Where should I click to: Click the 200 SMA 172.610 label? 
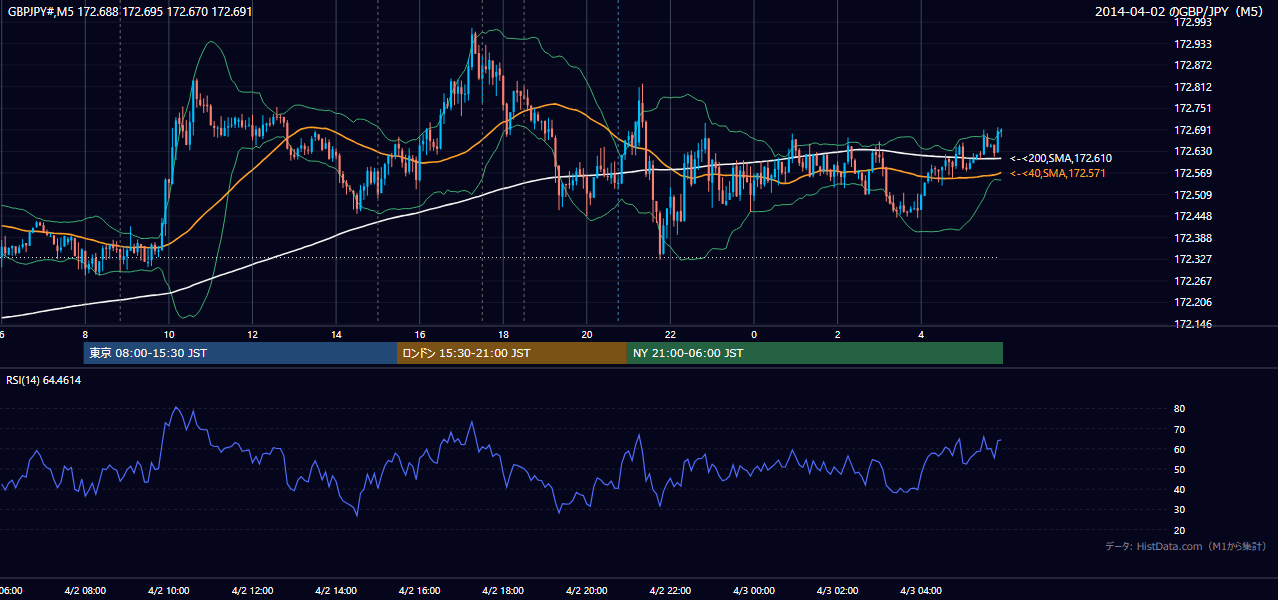coord(1061,158)
